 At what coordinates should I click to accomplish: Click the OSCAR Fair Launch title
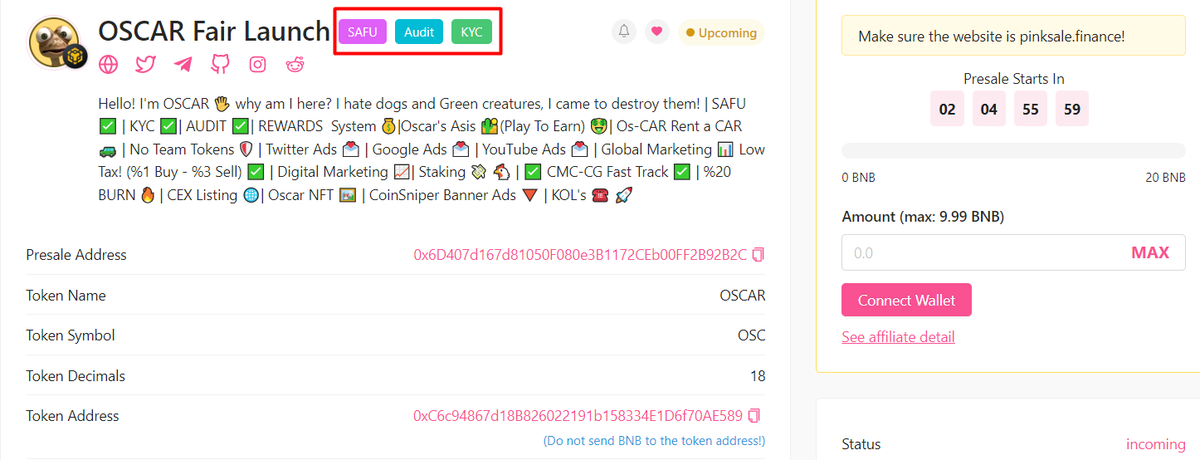click(x=214, y=31)
